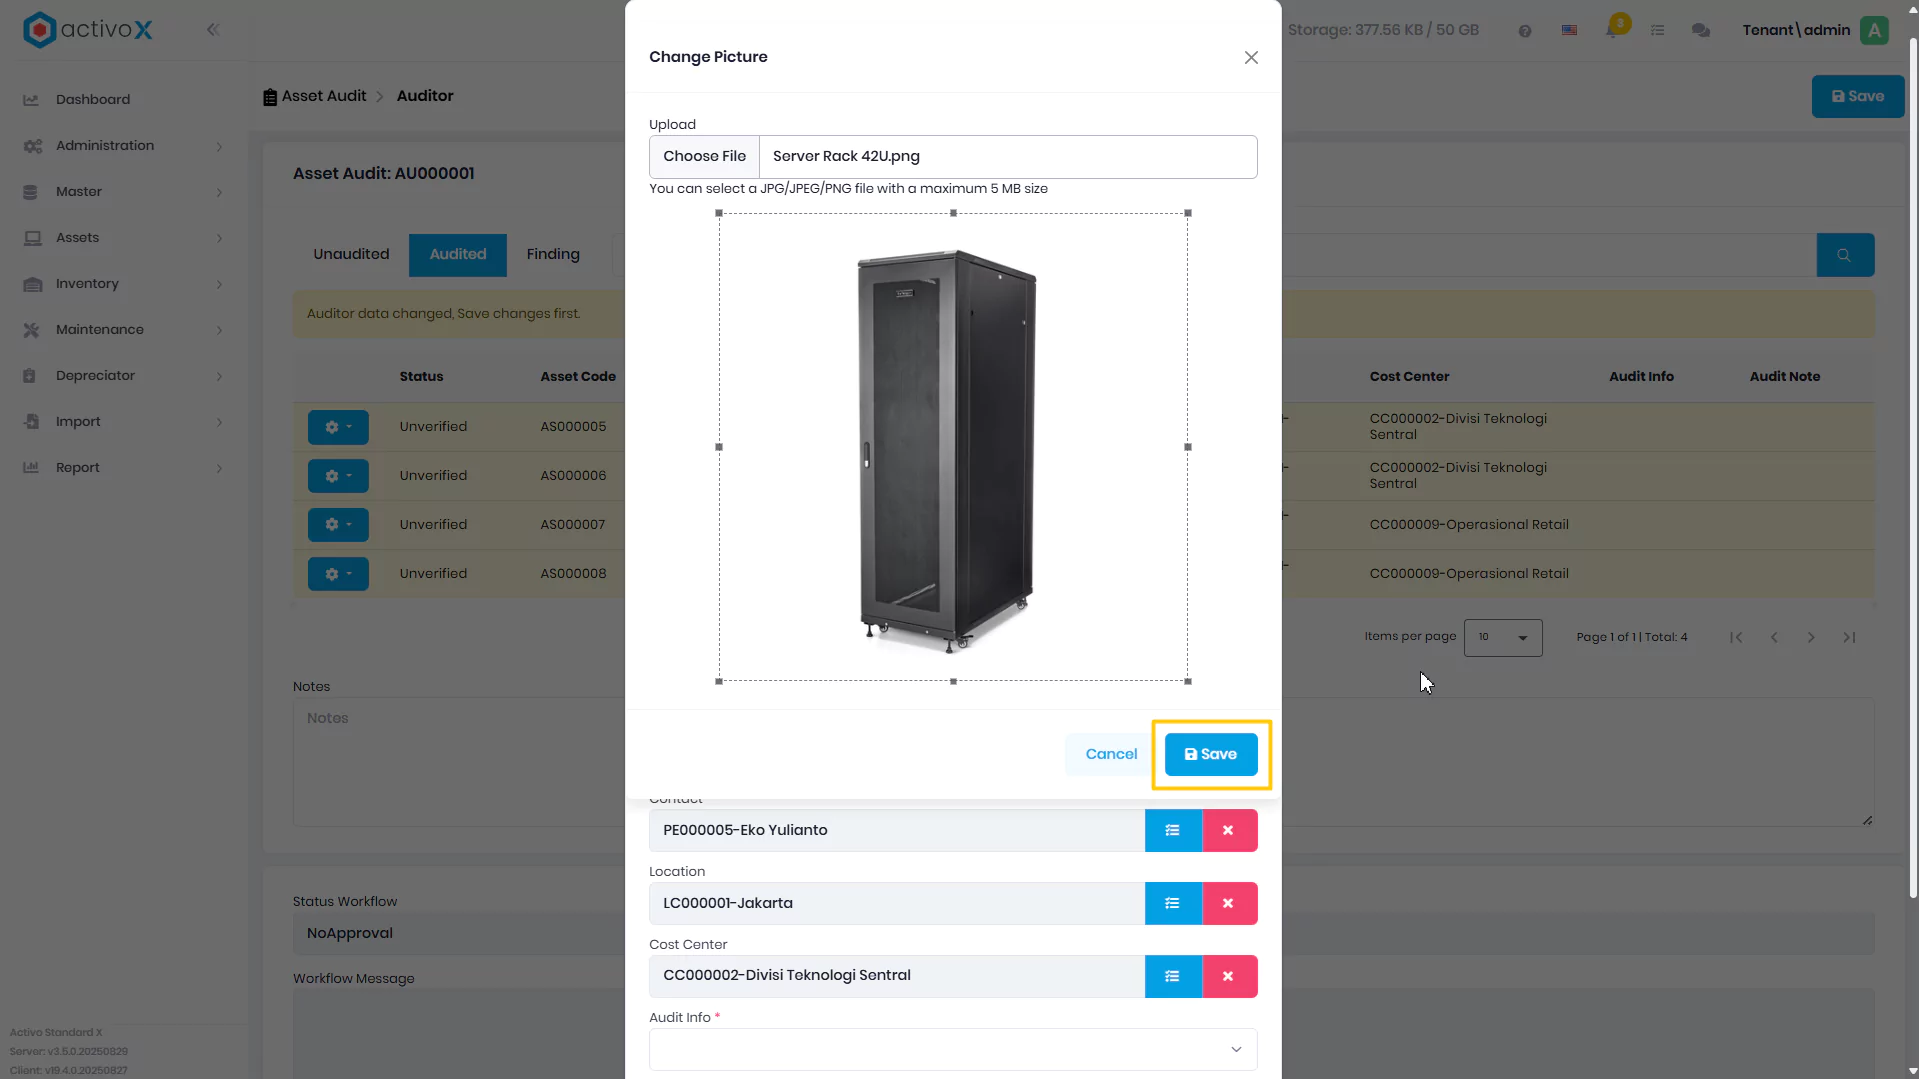The image size is (1919, 1079).
Task: Collapse the sidebar with the double-chevron icon
Action: point(213,30)
